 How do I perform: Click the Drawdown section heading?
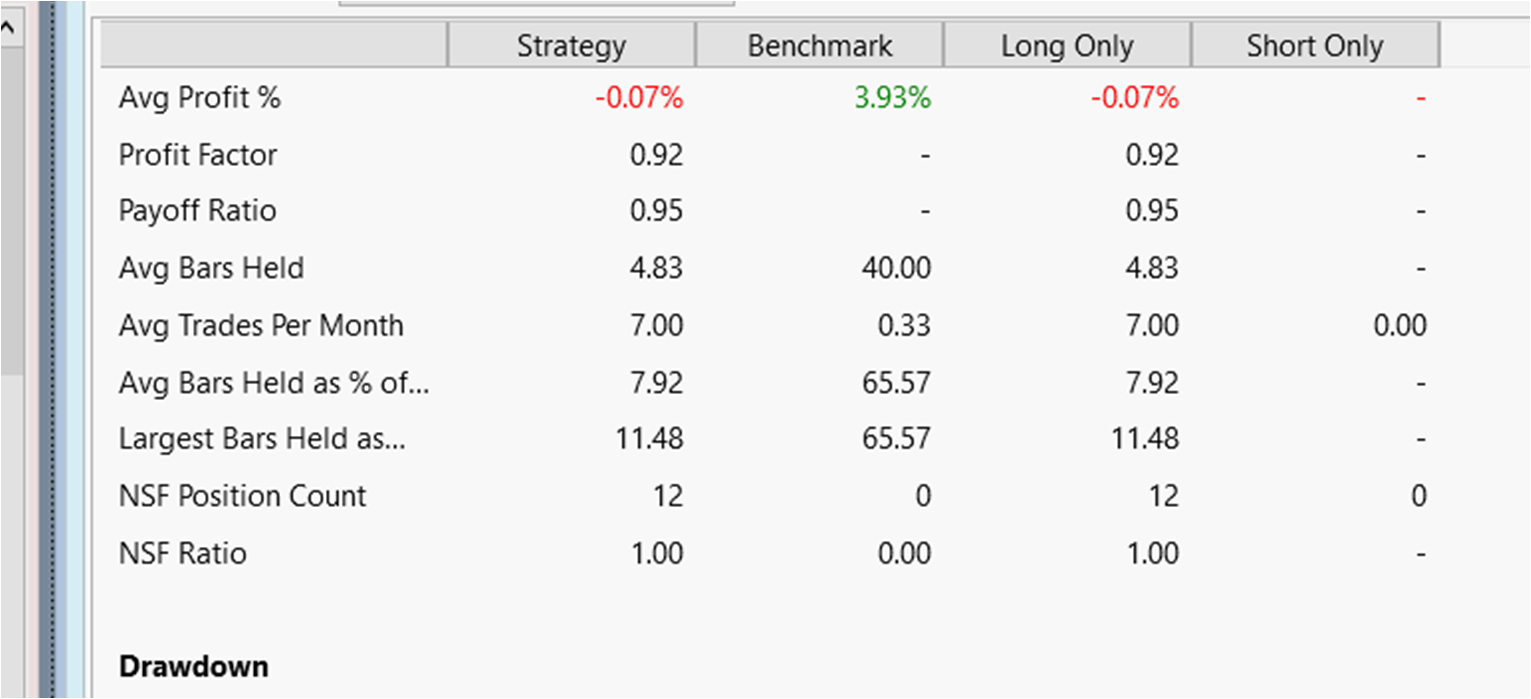[x=193, y=666]
